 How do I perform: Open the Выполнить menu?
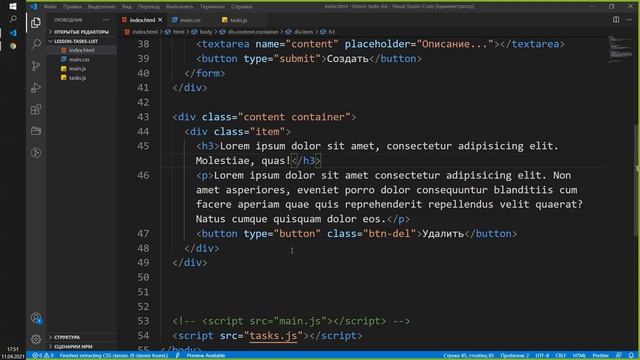point(180,7)
